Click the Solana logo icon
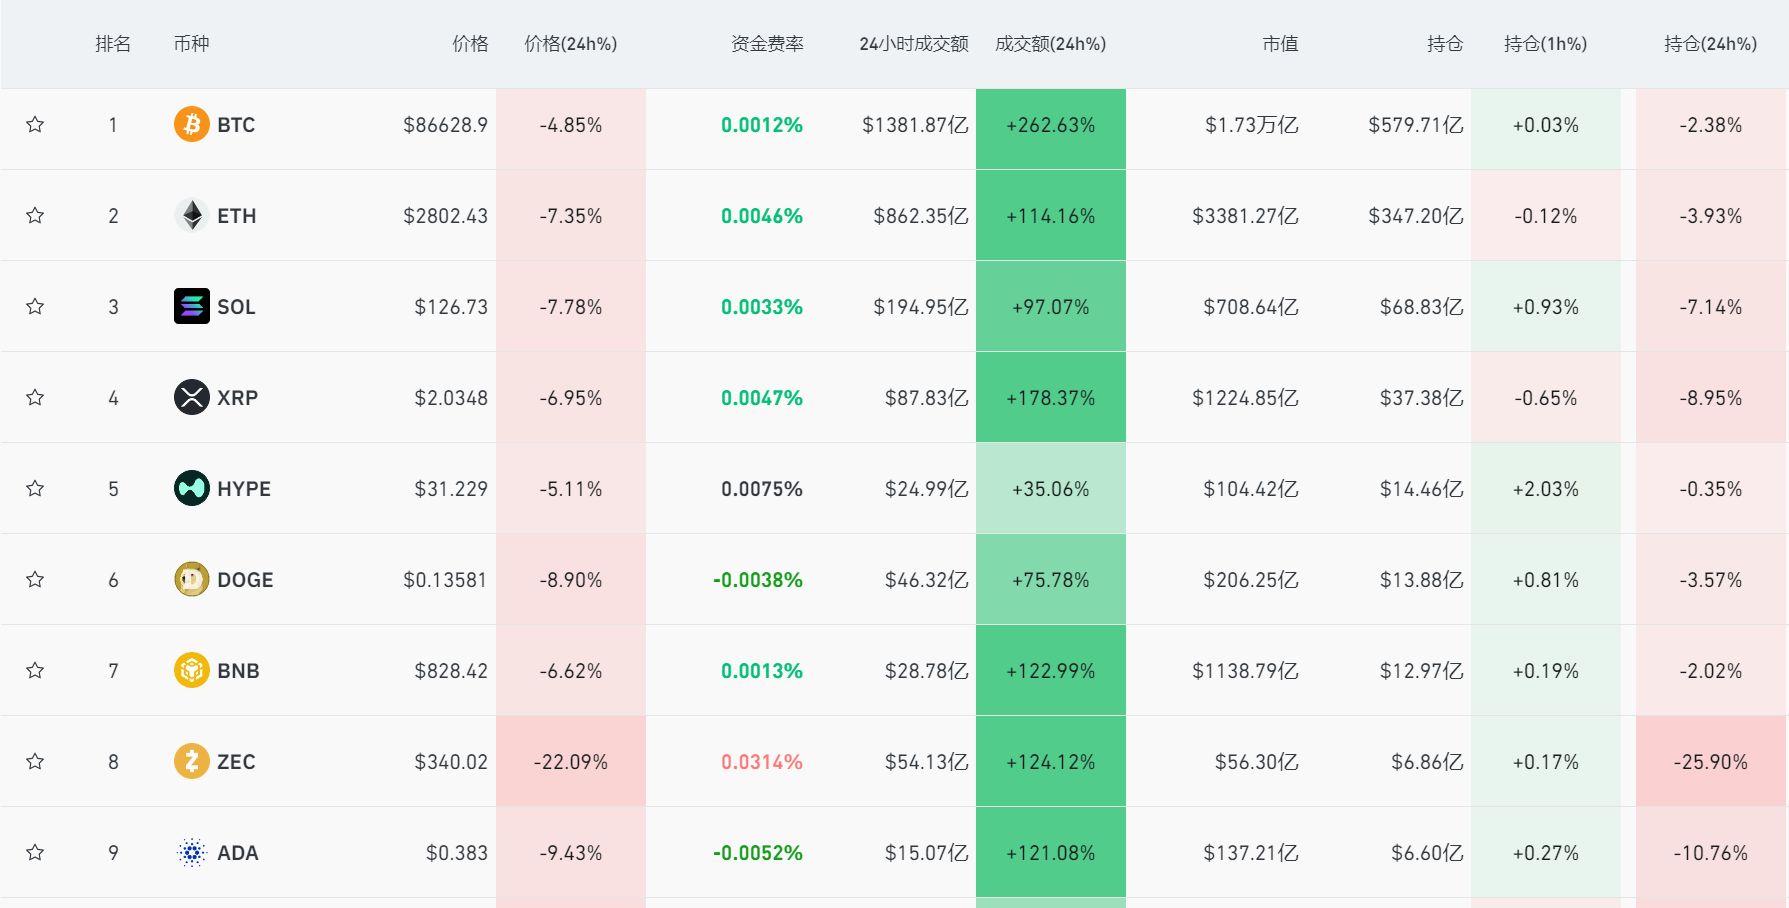1789x908 pixels. 191,307
